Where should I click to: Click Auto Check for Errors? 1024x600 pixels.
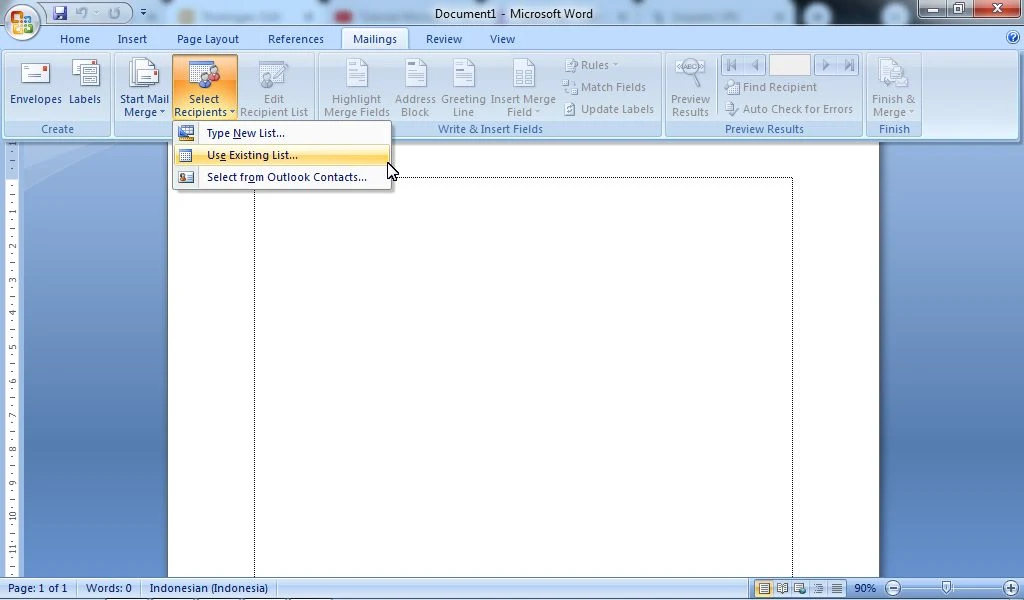[789, 109]
